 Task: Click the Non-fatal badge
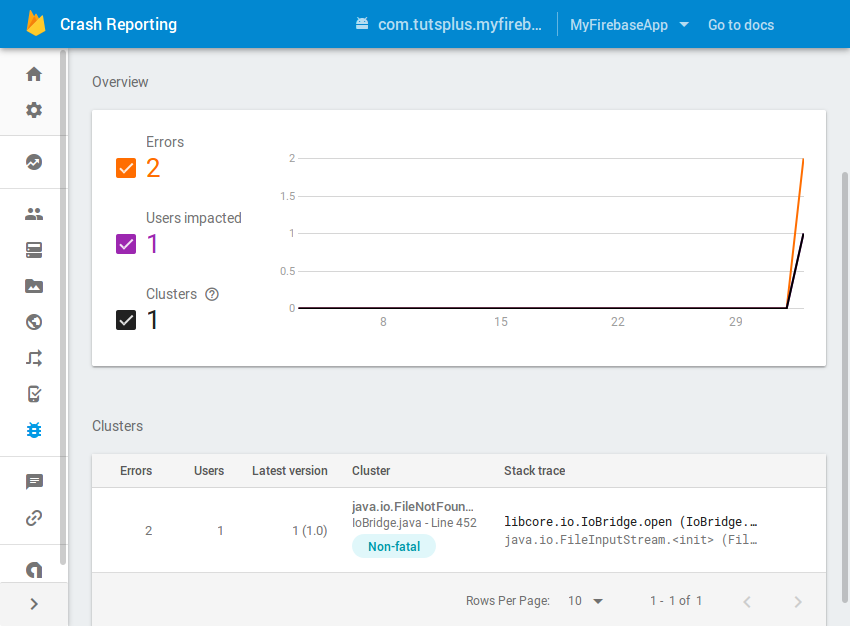[394, 546]
